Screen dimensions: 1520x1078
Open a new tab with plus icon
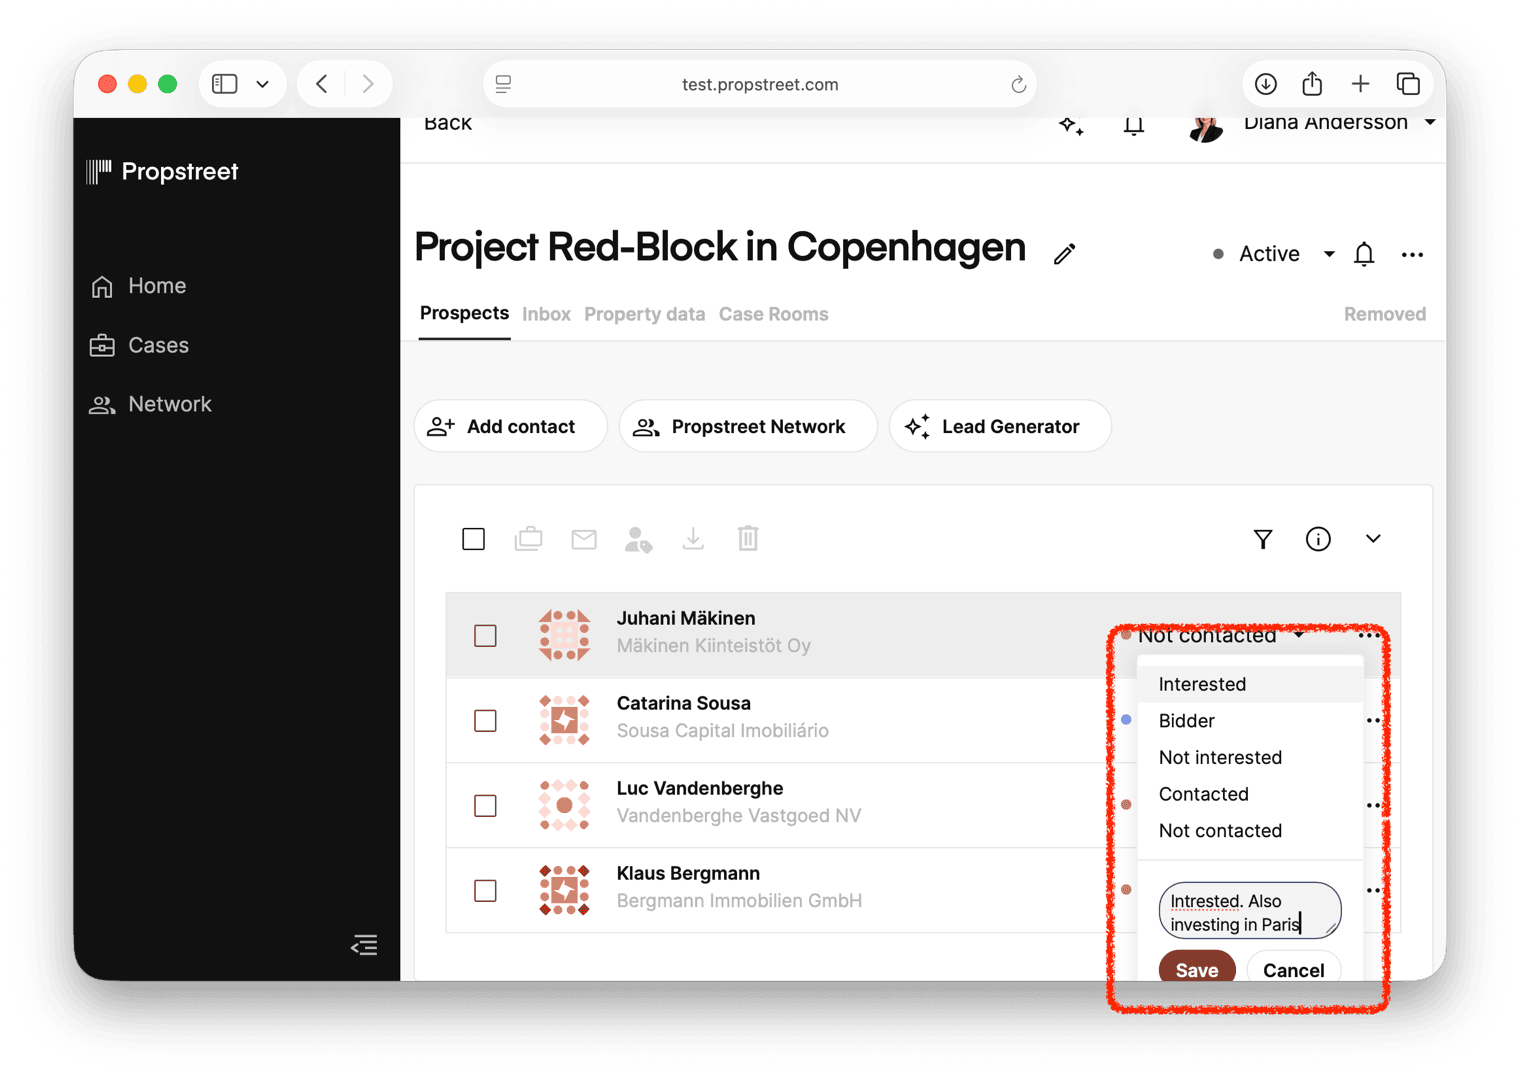pyautogui.click(x=1360, y=84)
